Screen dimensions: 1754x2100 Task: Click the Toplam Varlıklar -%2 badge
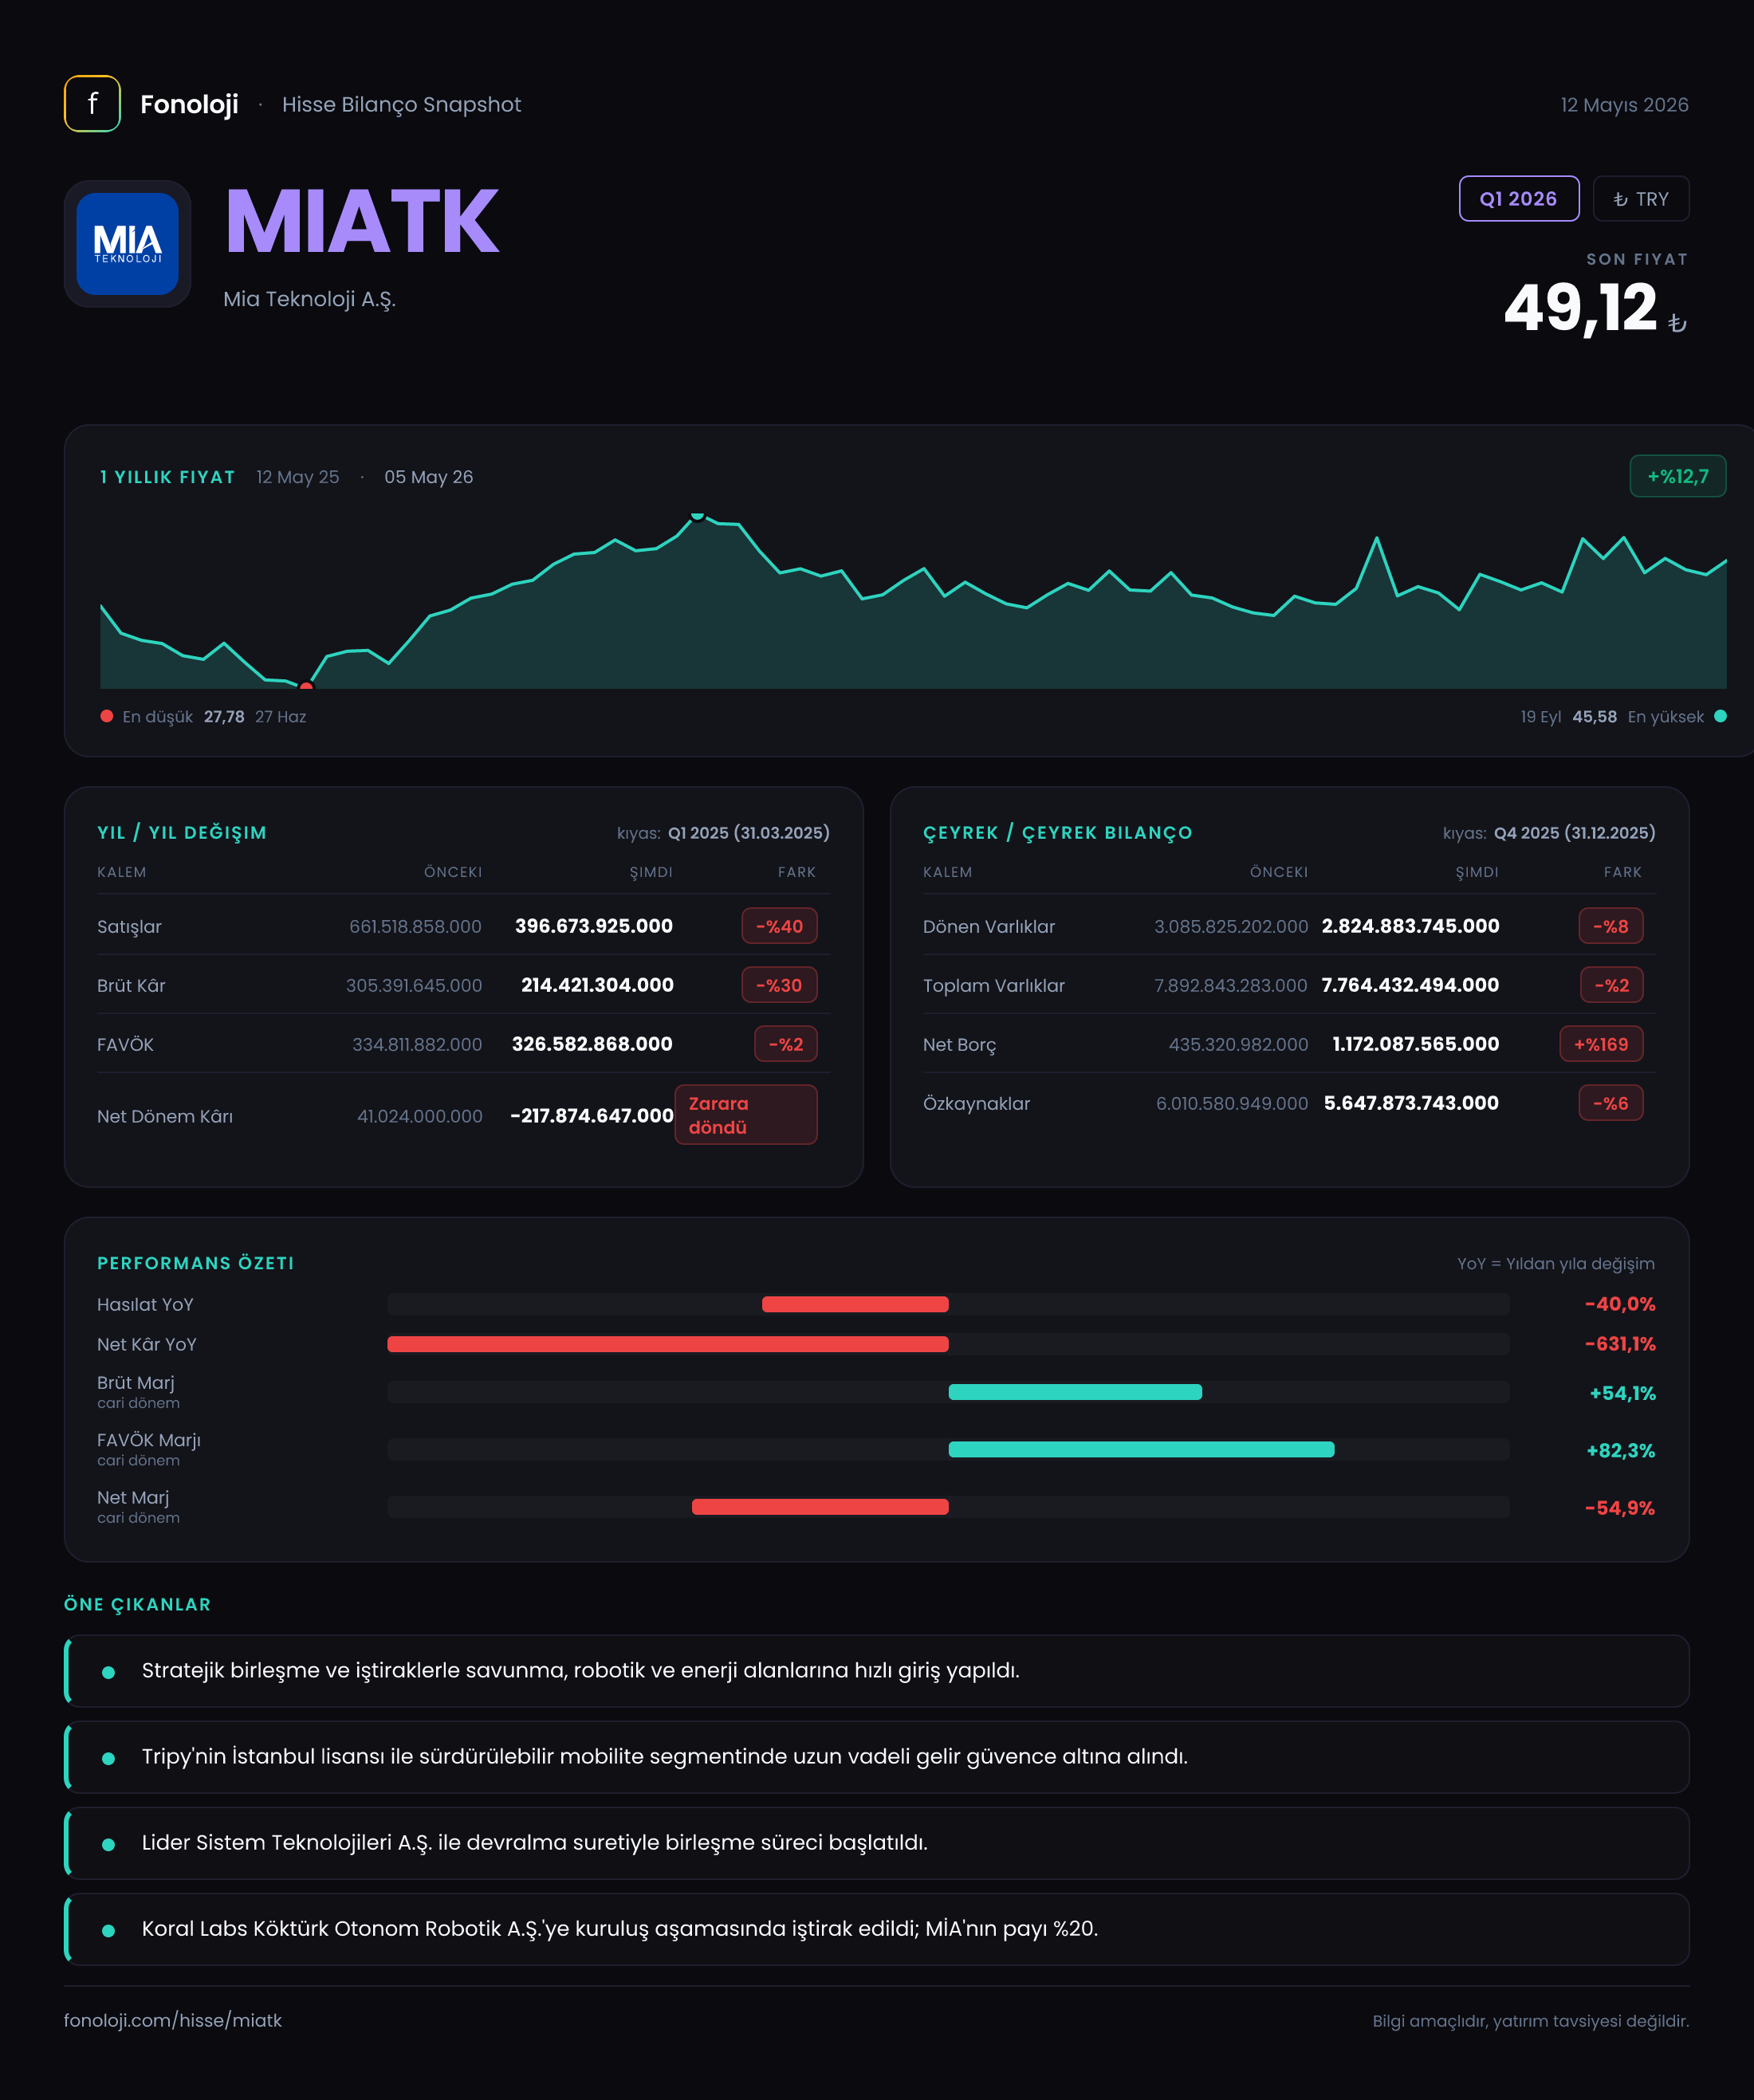[1611, 985]
